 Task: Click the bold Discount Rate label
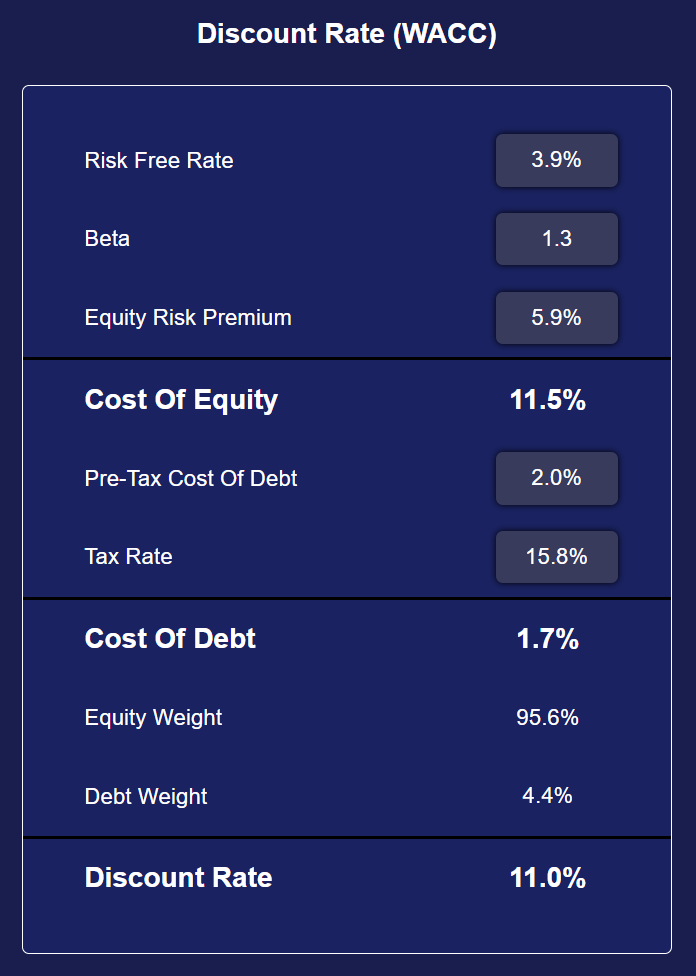coord(179,878)
